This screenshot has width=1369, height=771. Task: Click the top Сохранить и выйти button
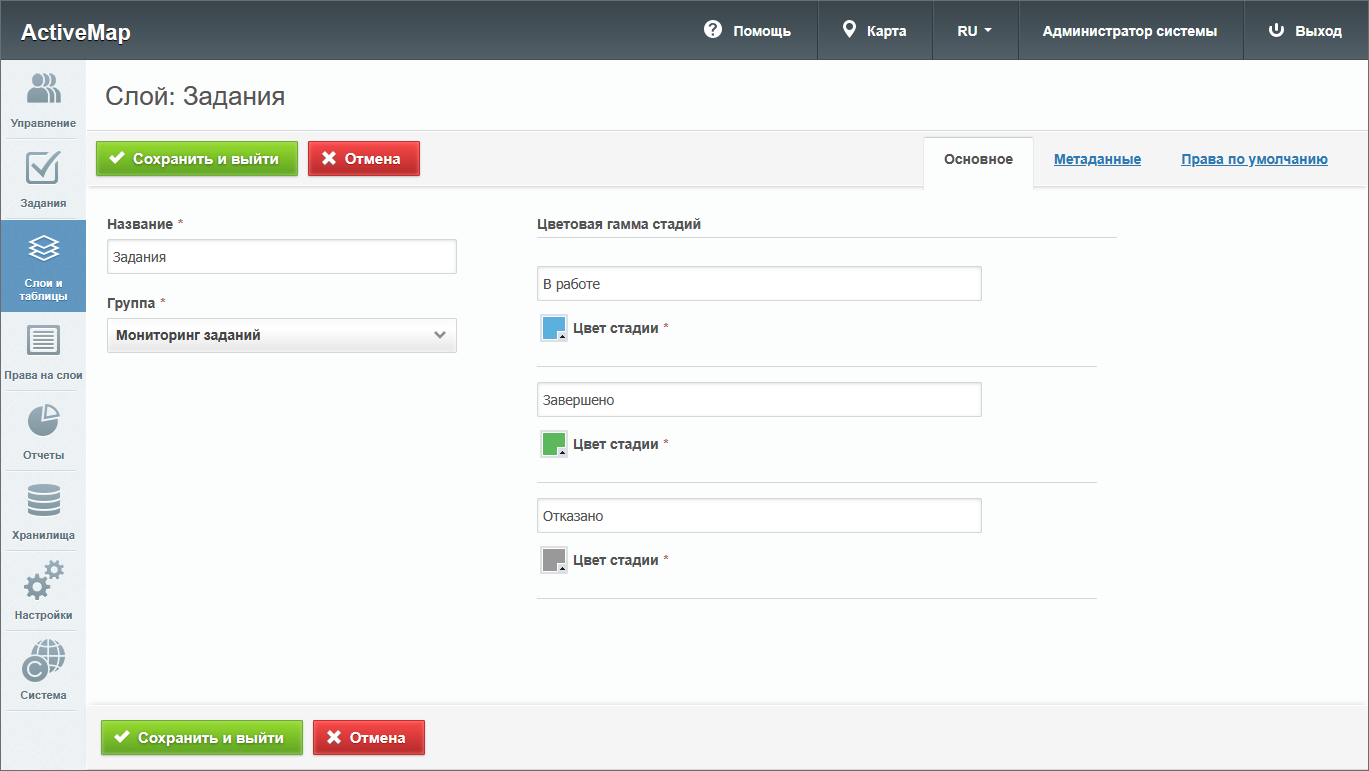click(x=197, y=158)
